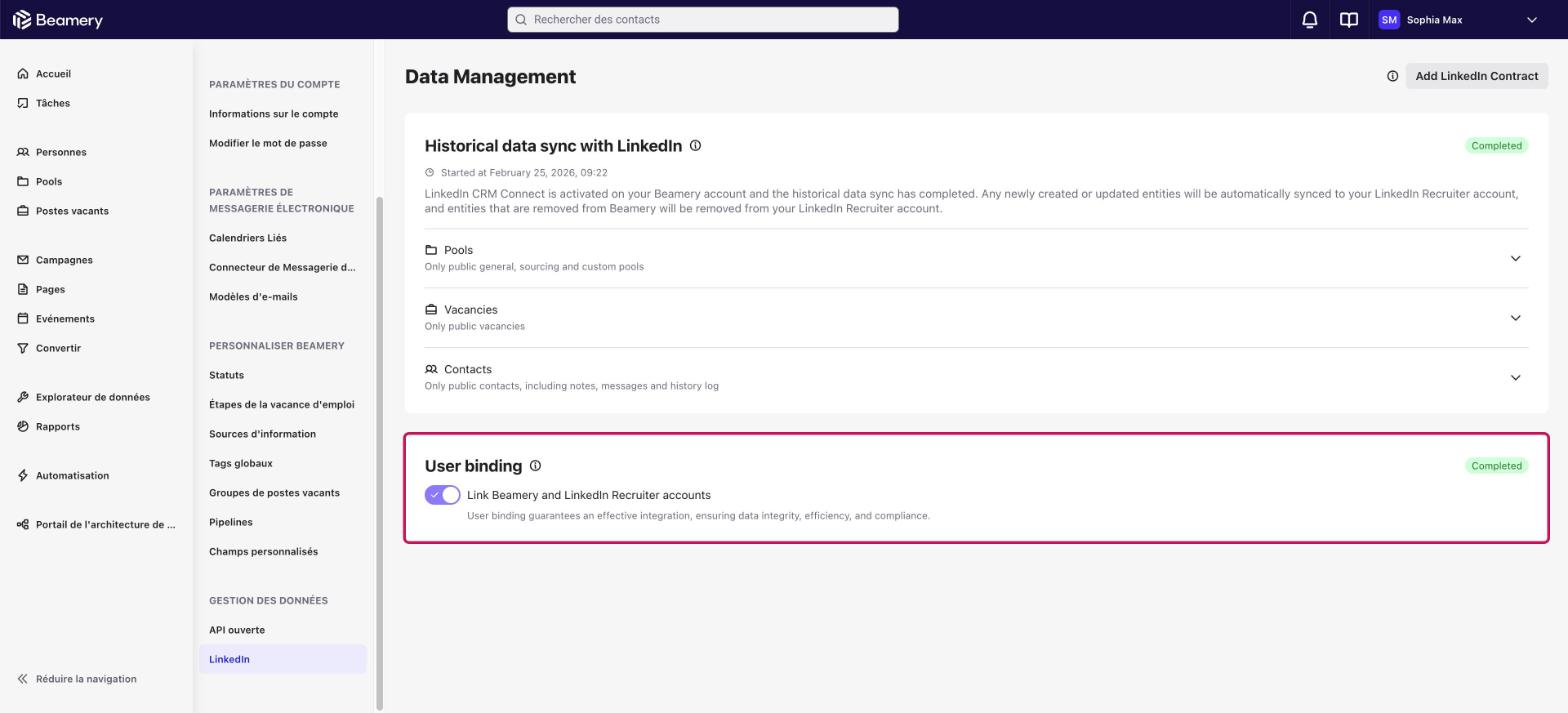Screen dimensions: 1568x713
Task: Expand the Pools sync section
Action: [x=1515, y=258]
